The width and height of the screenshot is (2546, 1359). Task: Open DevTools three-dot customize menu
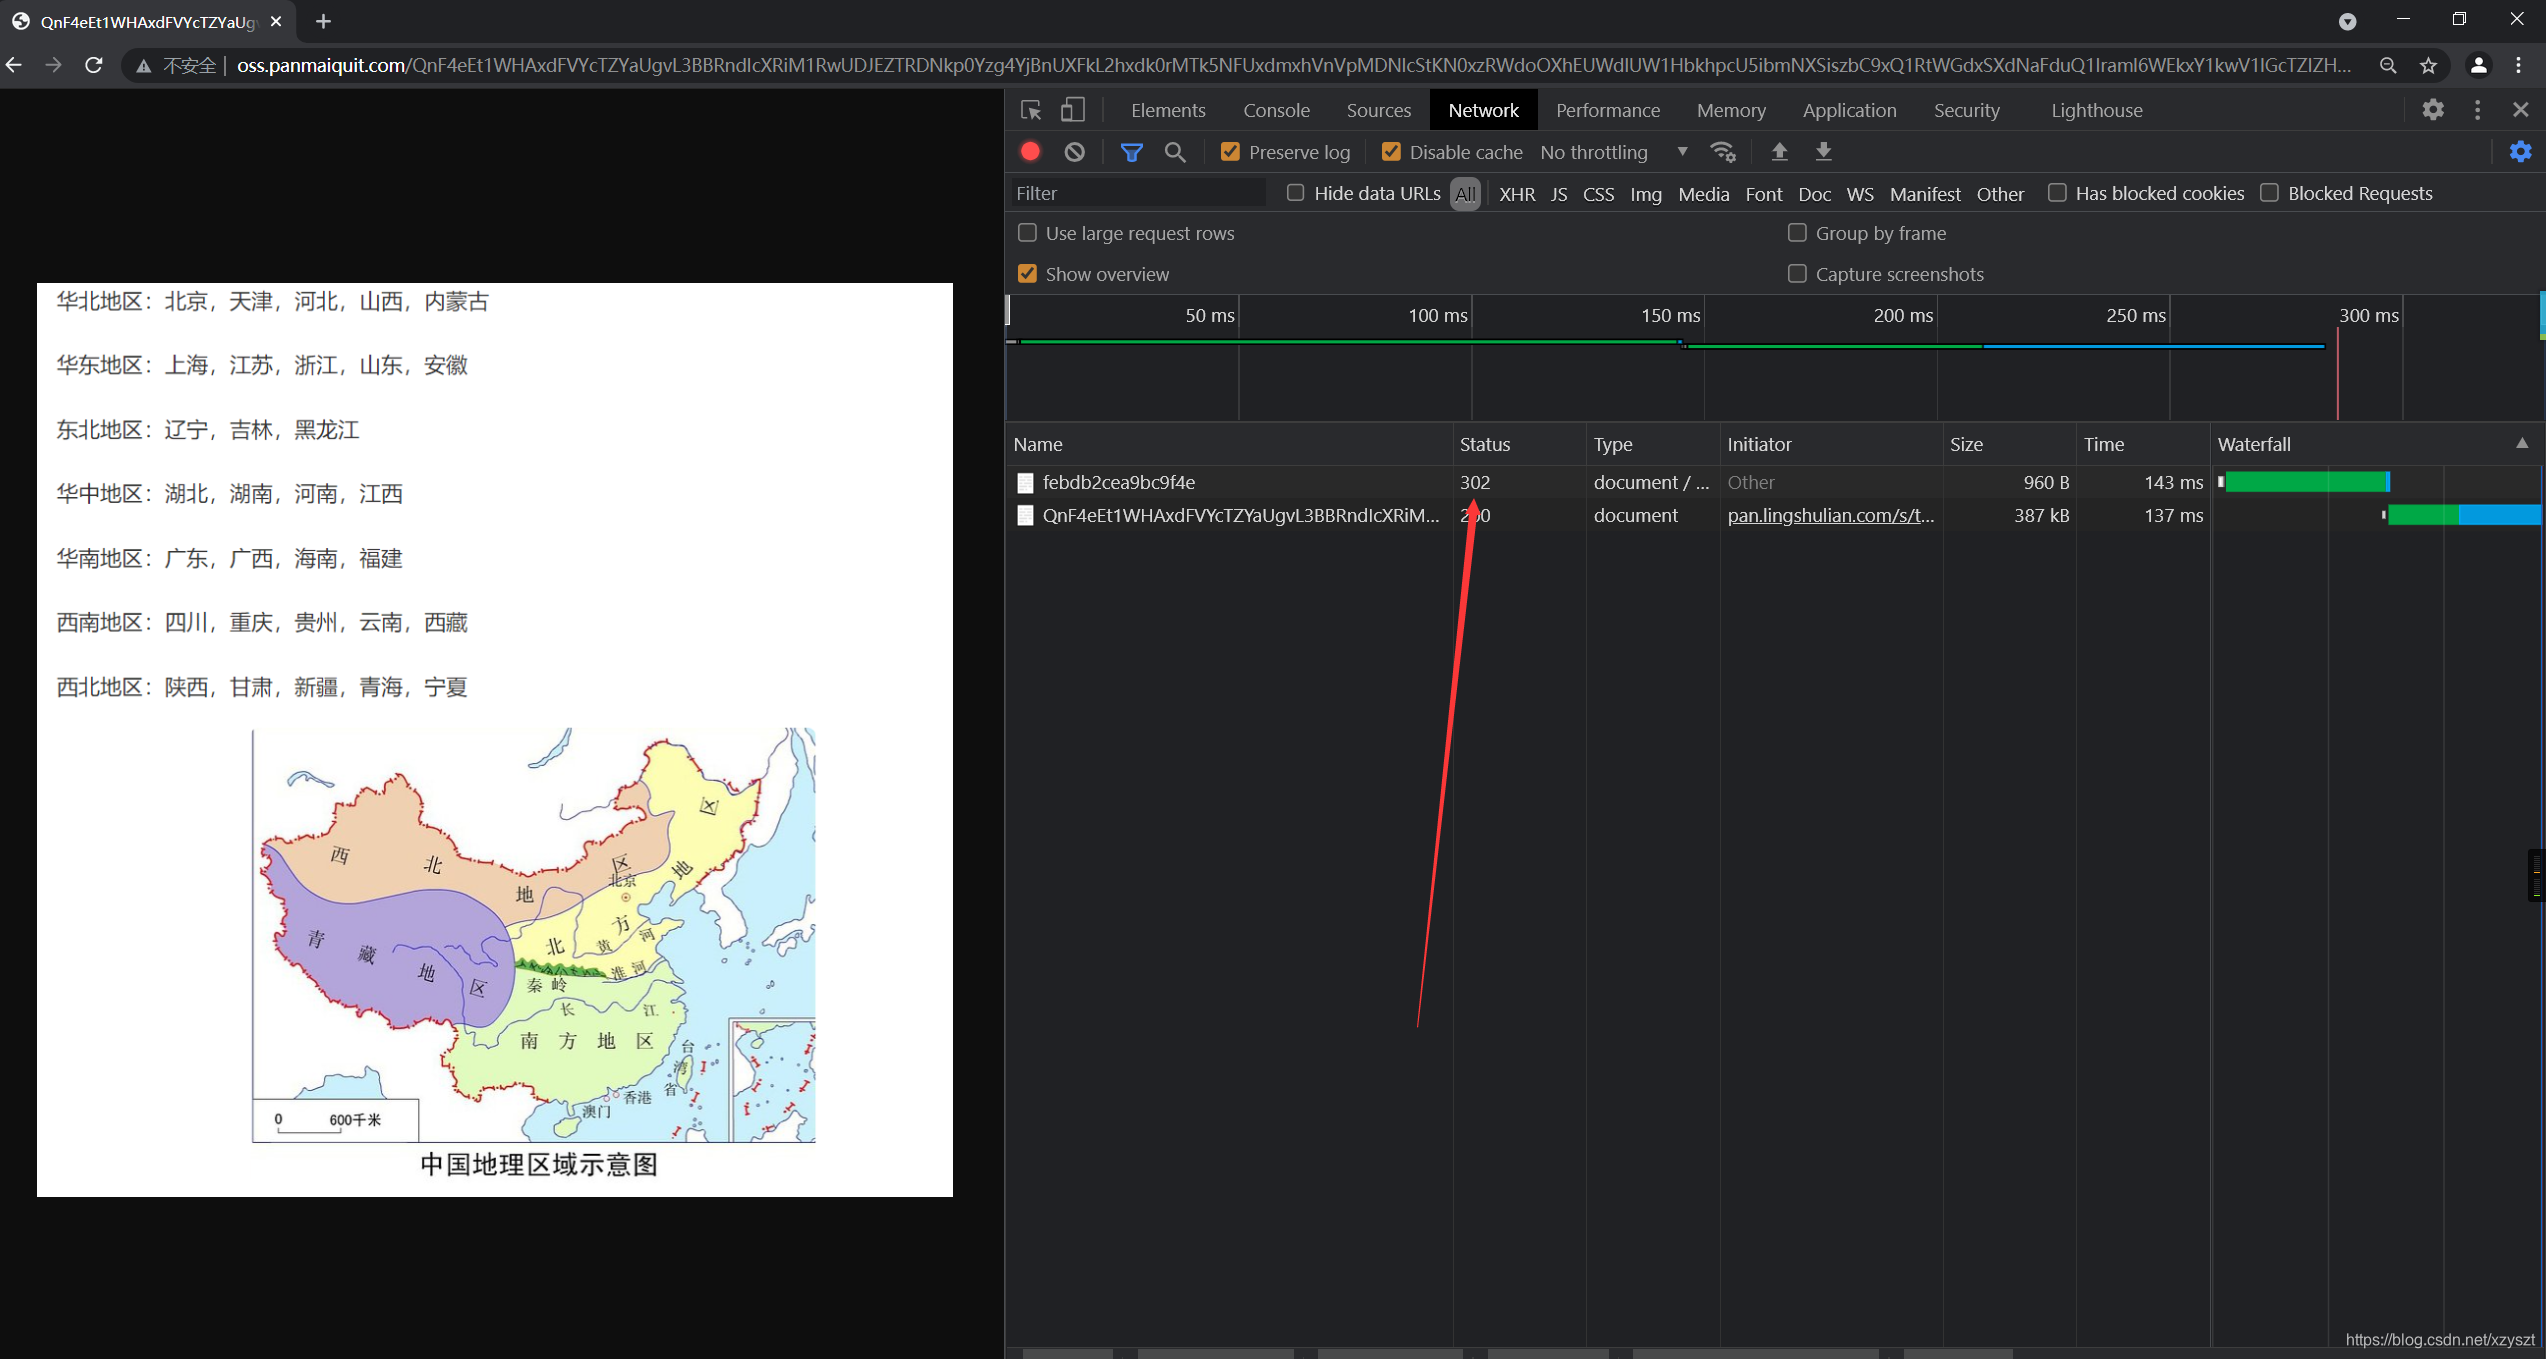[2477, 110]
